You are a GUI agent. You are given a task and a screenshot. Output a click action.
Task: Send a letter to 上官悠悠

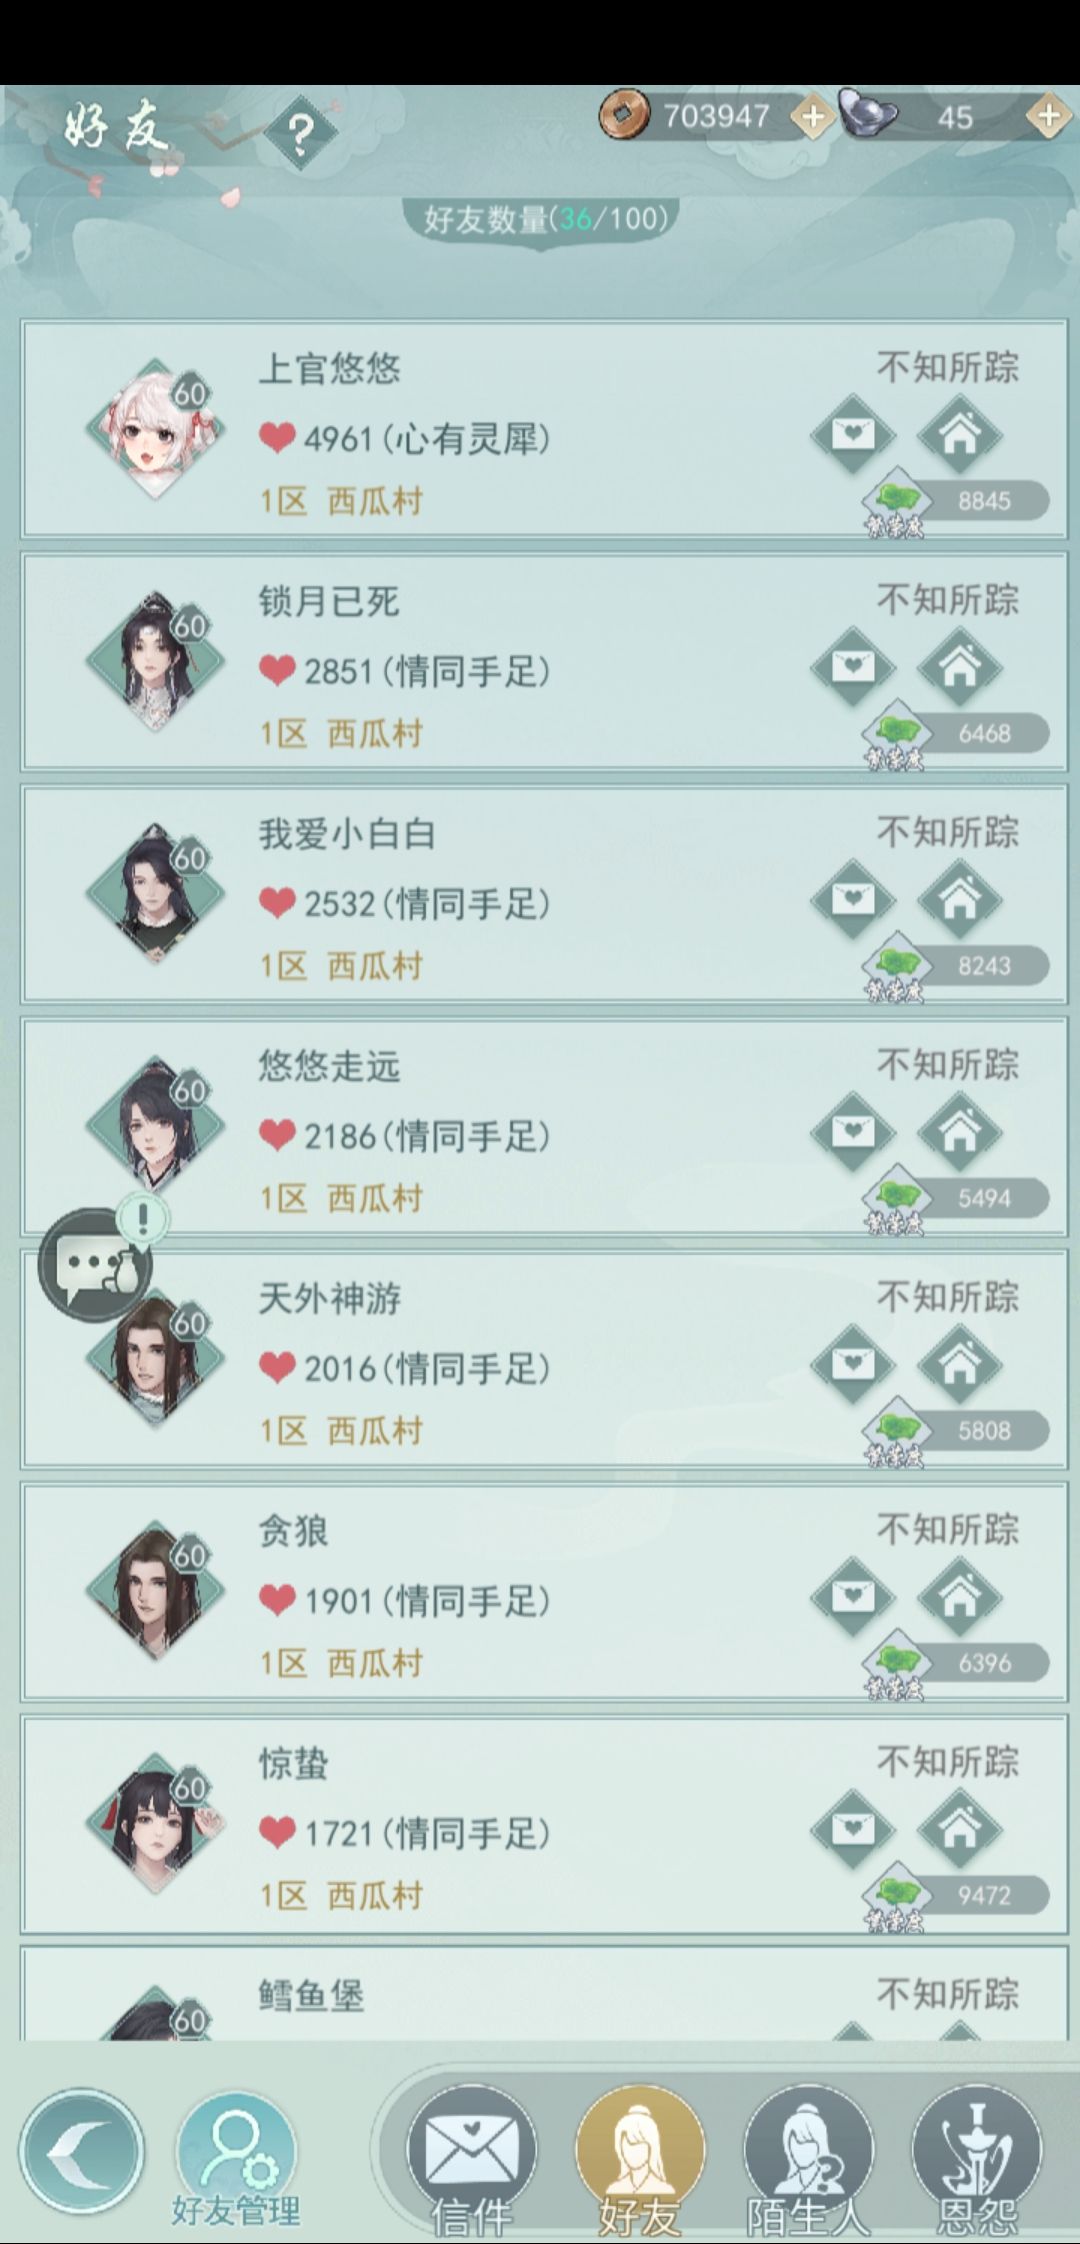coord(853,434)
